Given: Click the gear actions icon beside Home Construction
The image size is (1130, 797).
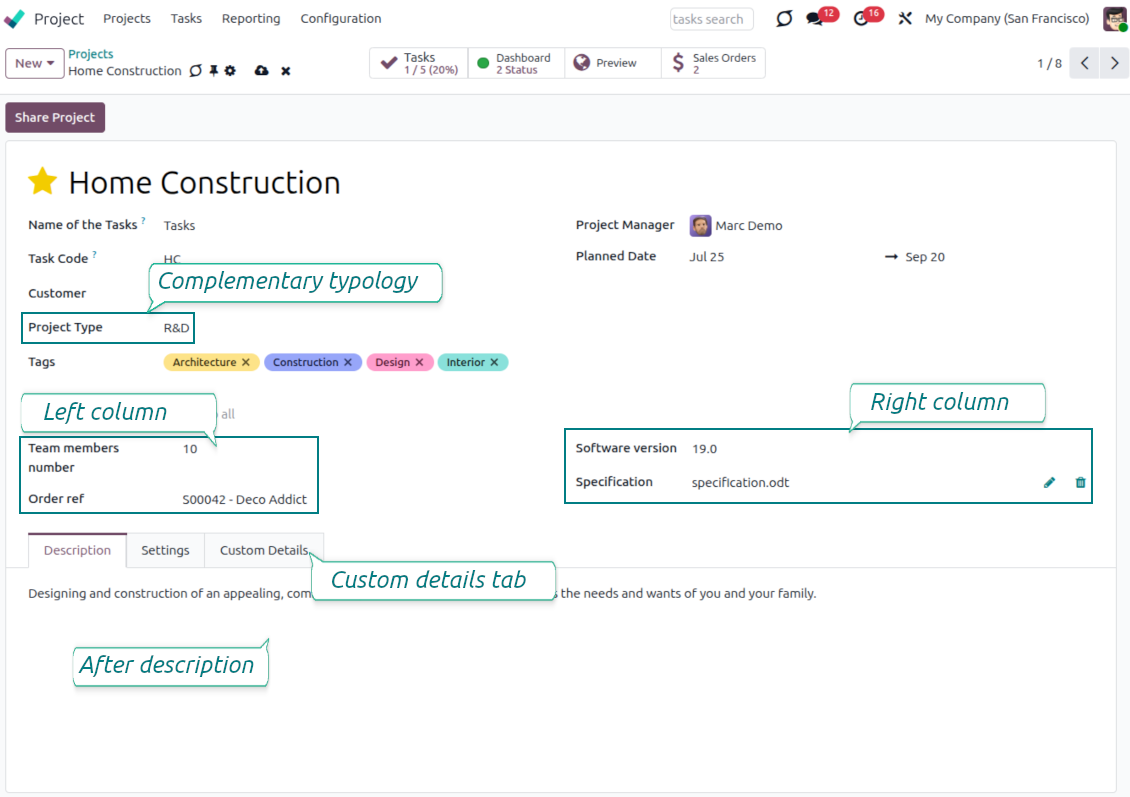Looking at the screenshot, I should point(230,71).
